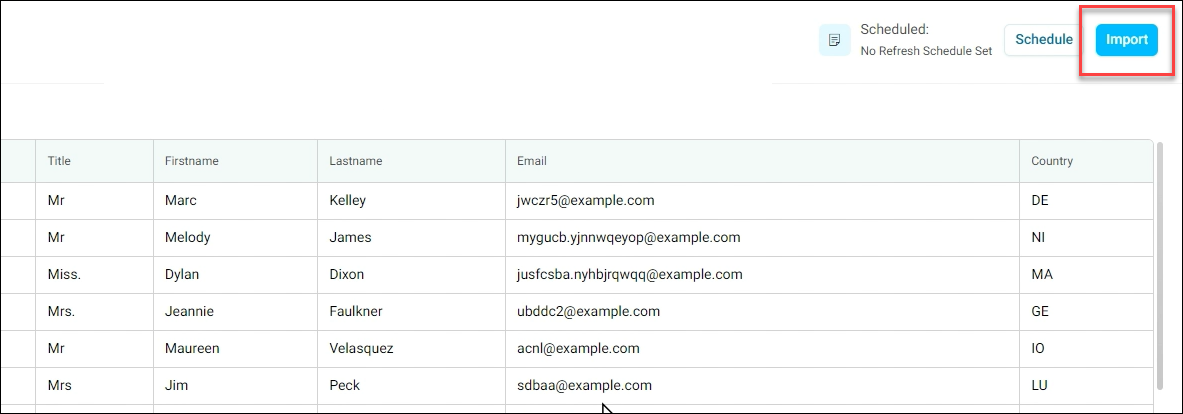Click the Lastname cell 'James'
Image resolution: width=1183 pixels, height=414 pixels.
[x=411, y=238]
